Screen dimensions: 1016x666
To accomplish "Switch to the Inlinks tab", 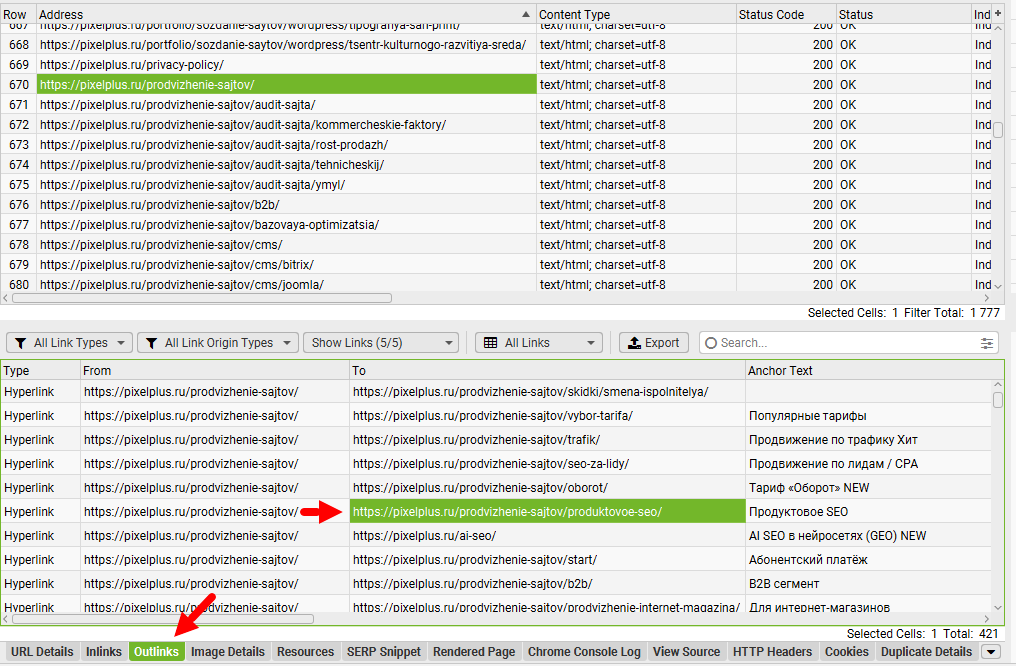I will tap(104, 652).
